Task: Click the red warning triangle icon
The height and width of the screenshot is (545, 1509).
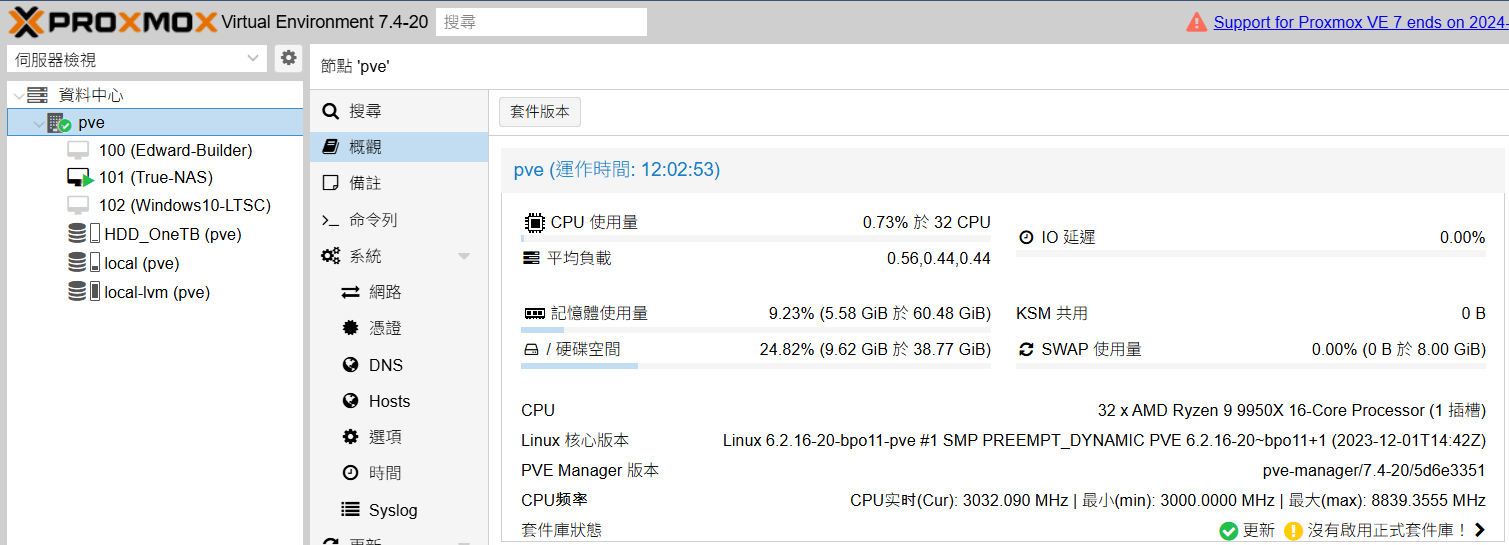Action: coord(1196,22)
